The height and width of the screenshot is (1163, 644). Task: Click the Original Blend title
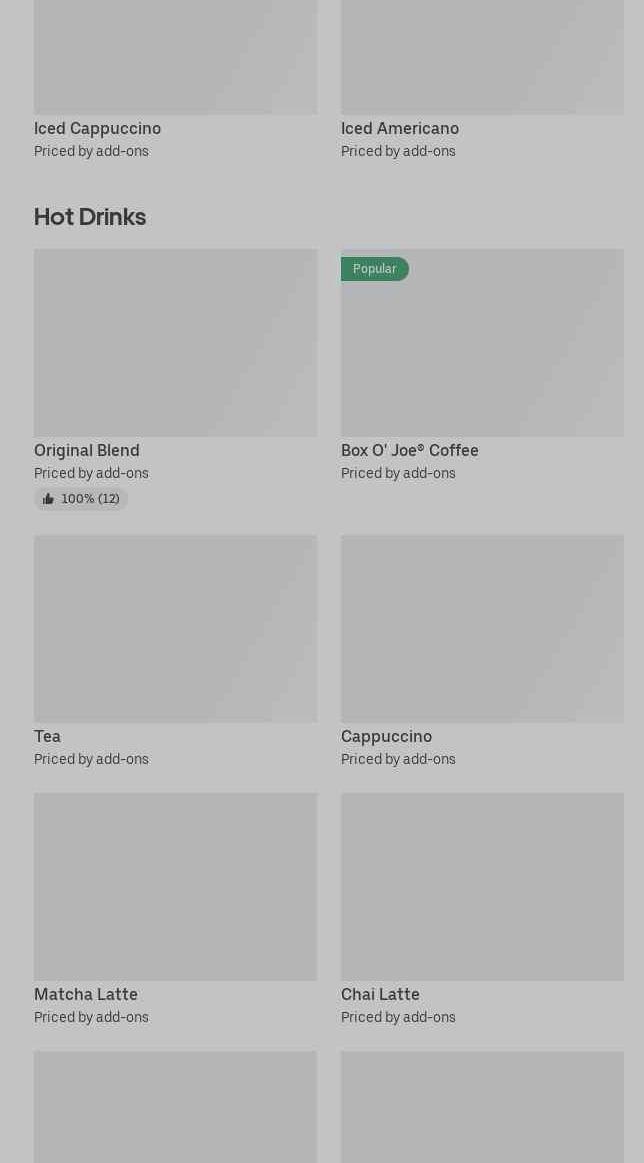click(87, 450)
